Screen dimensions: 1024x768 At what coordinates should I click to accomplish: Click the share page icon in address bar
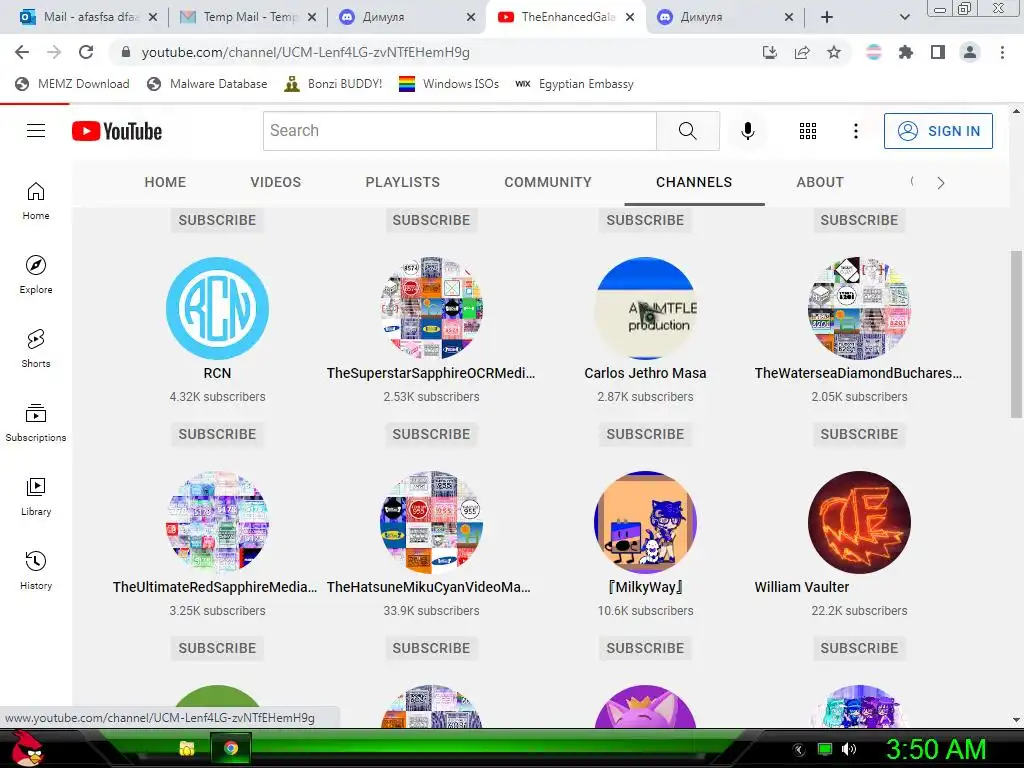802,52
